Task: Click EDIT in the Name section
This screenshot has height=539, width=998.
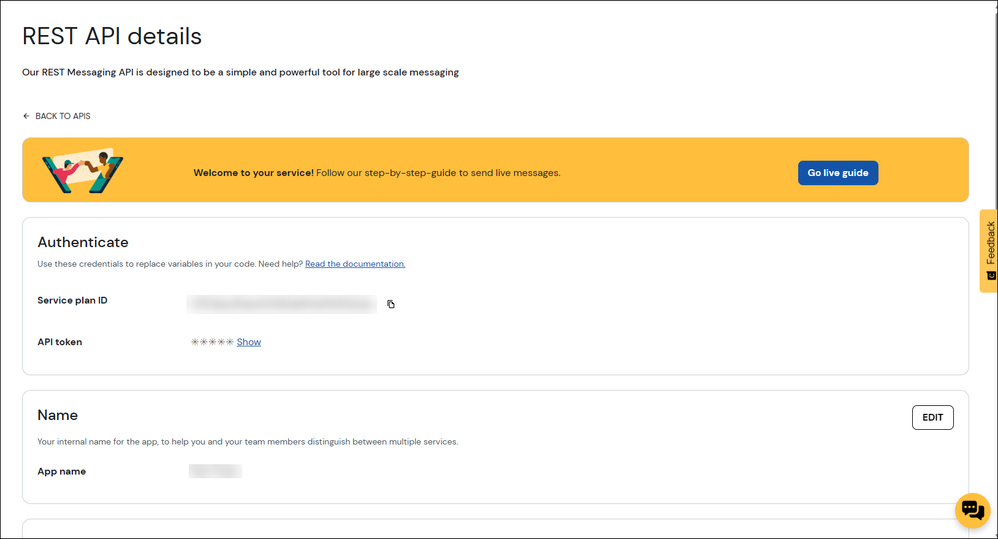Action: point(932,417)
